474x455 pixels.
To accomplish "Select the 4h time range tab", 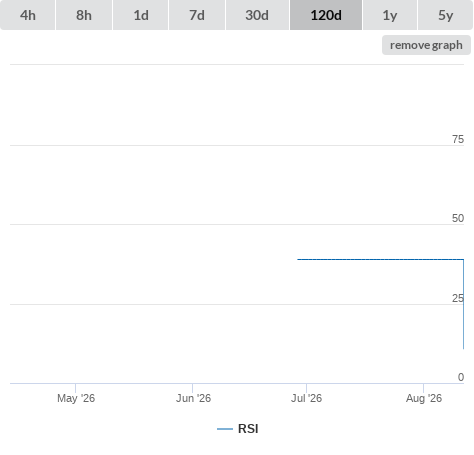I will (x=28, y=15).
